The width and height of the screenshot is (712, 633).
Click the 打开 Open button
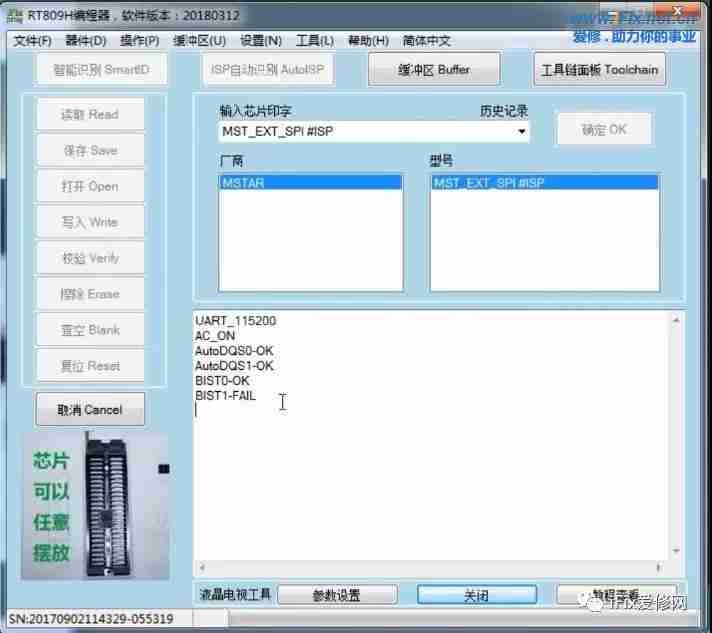(90, 186)
